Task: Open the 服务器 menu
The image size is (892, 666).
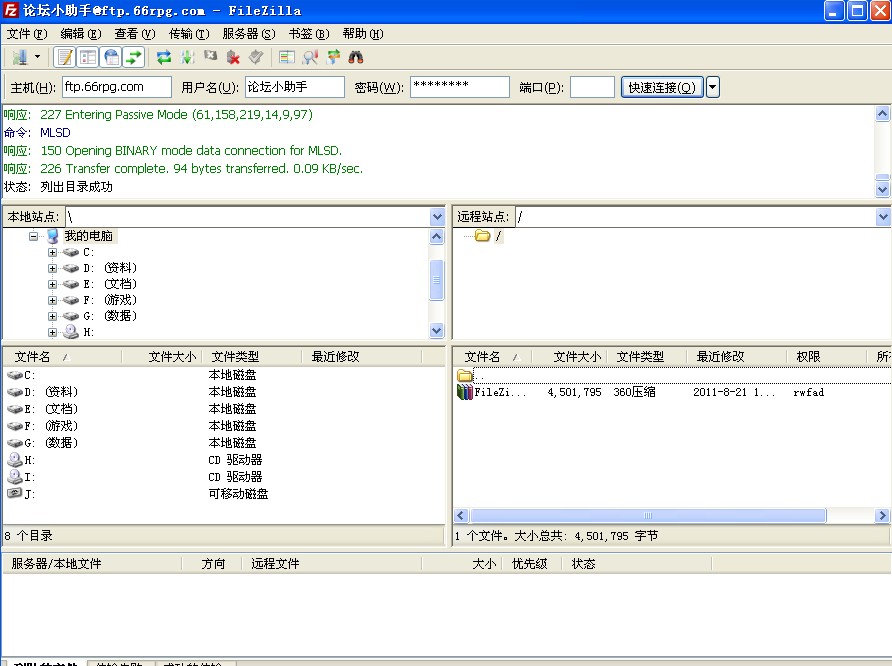Action: [249, 34]
